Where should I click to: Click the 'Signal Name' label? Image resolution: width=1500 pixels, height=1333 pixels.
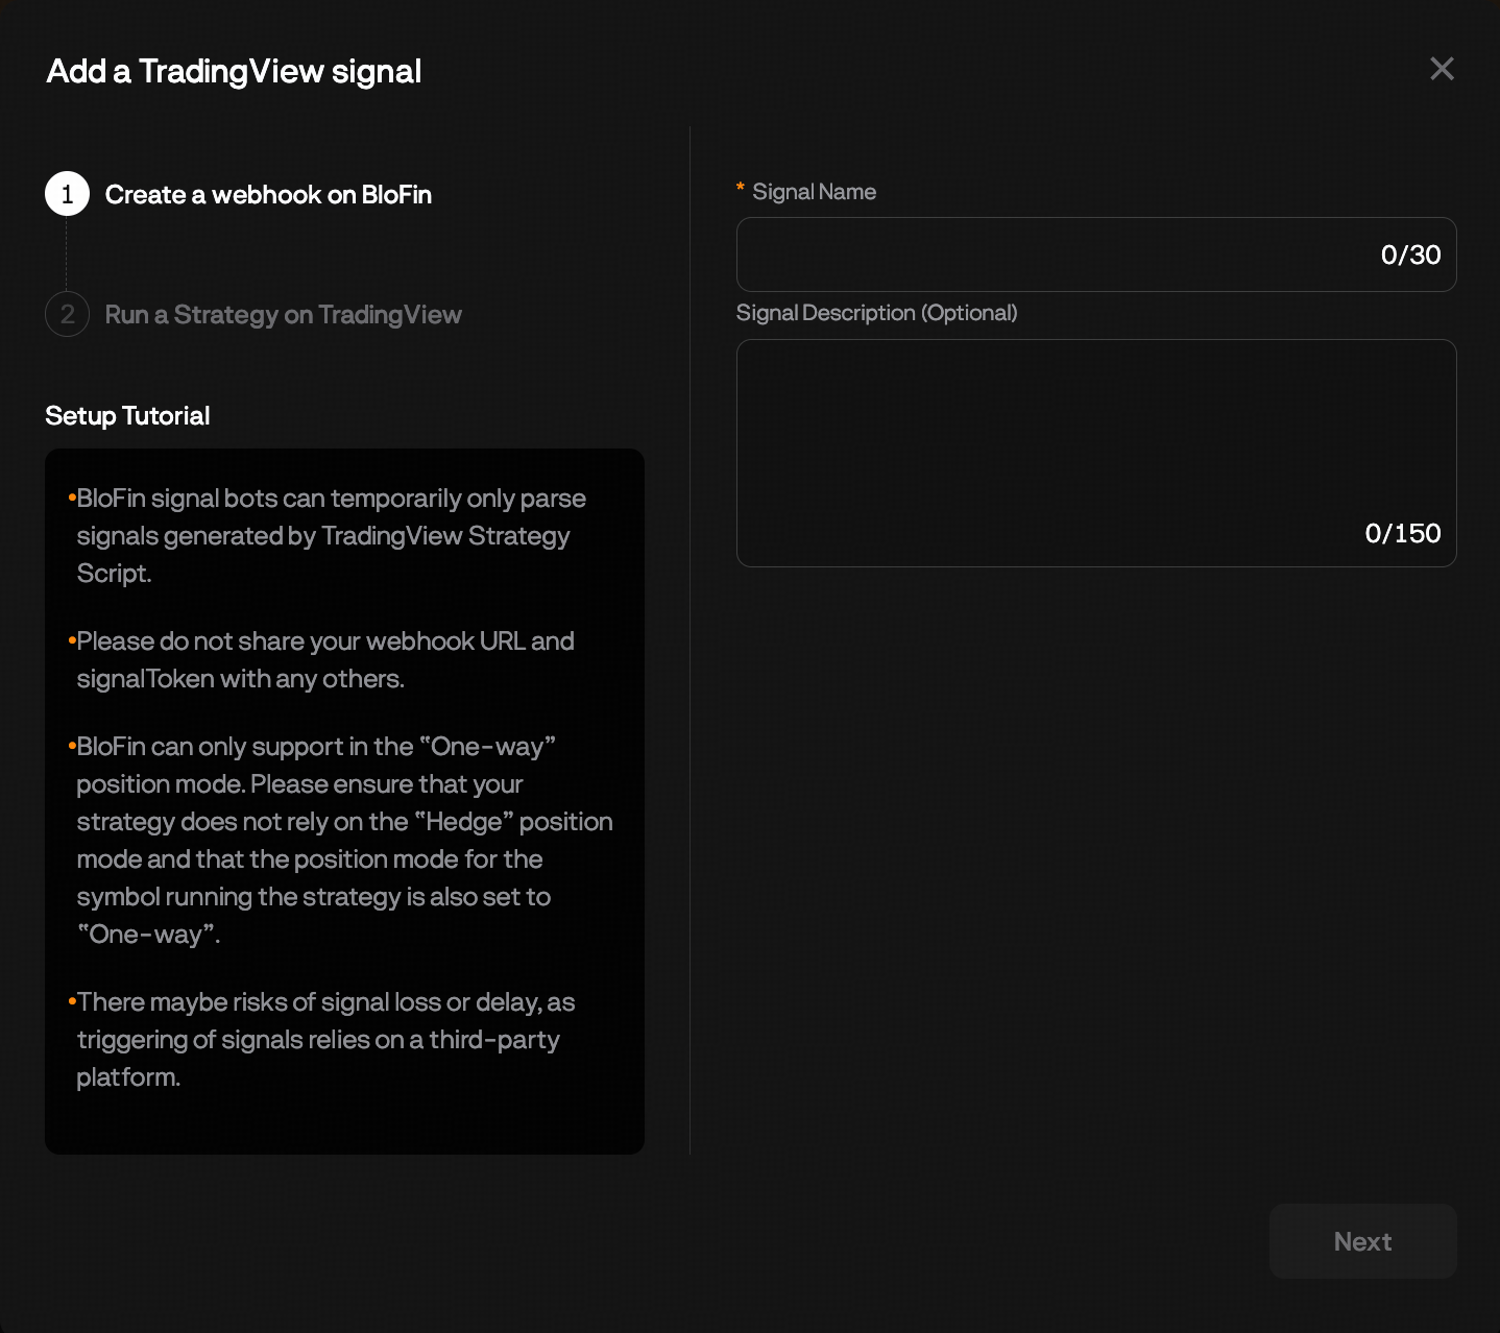tap(814, 192)
